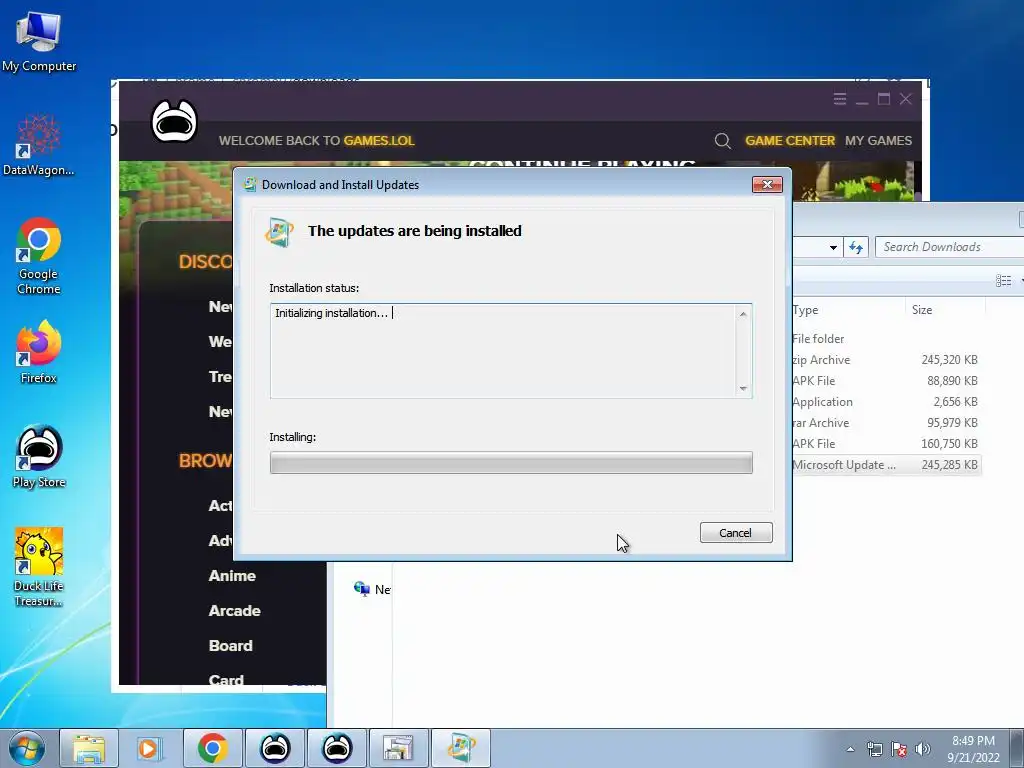The height and width of the screenshot is (768, 1024).
Task: Select the Arcade category in Games.lol
Action: coord(234,611)
